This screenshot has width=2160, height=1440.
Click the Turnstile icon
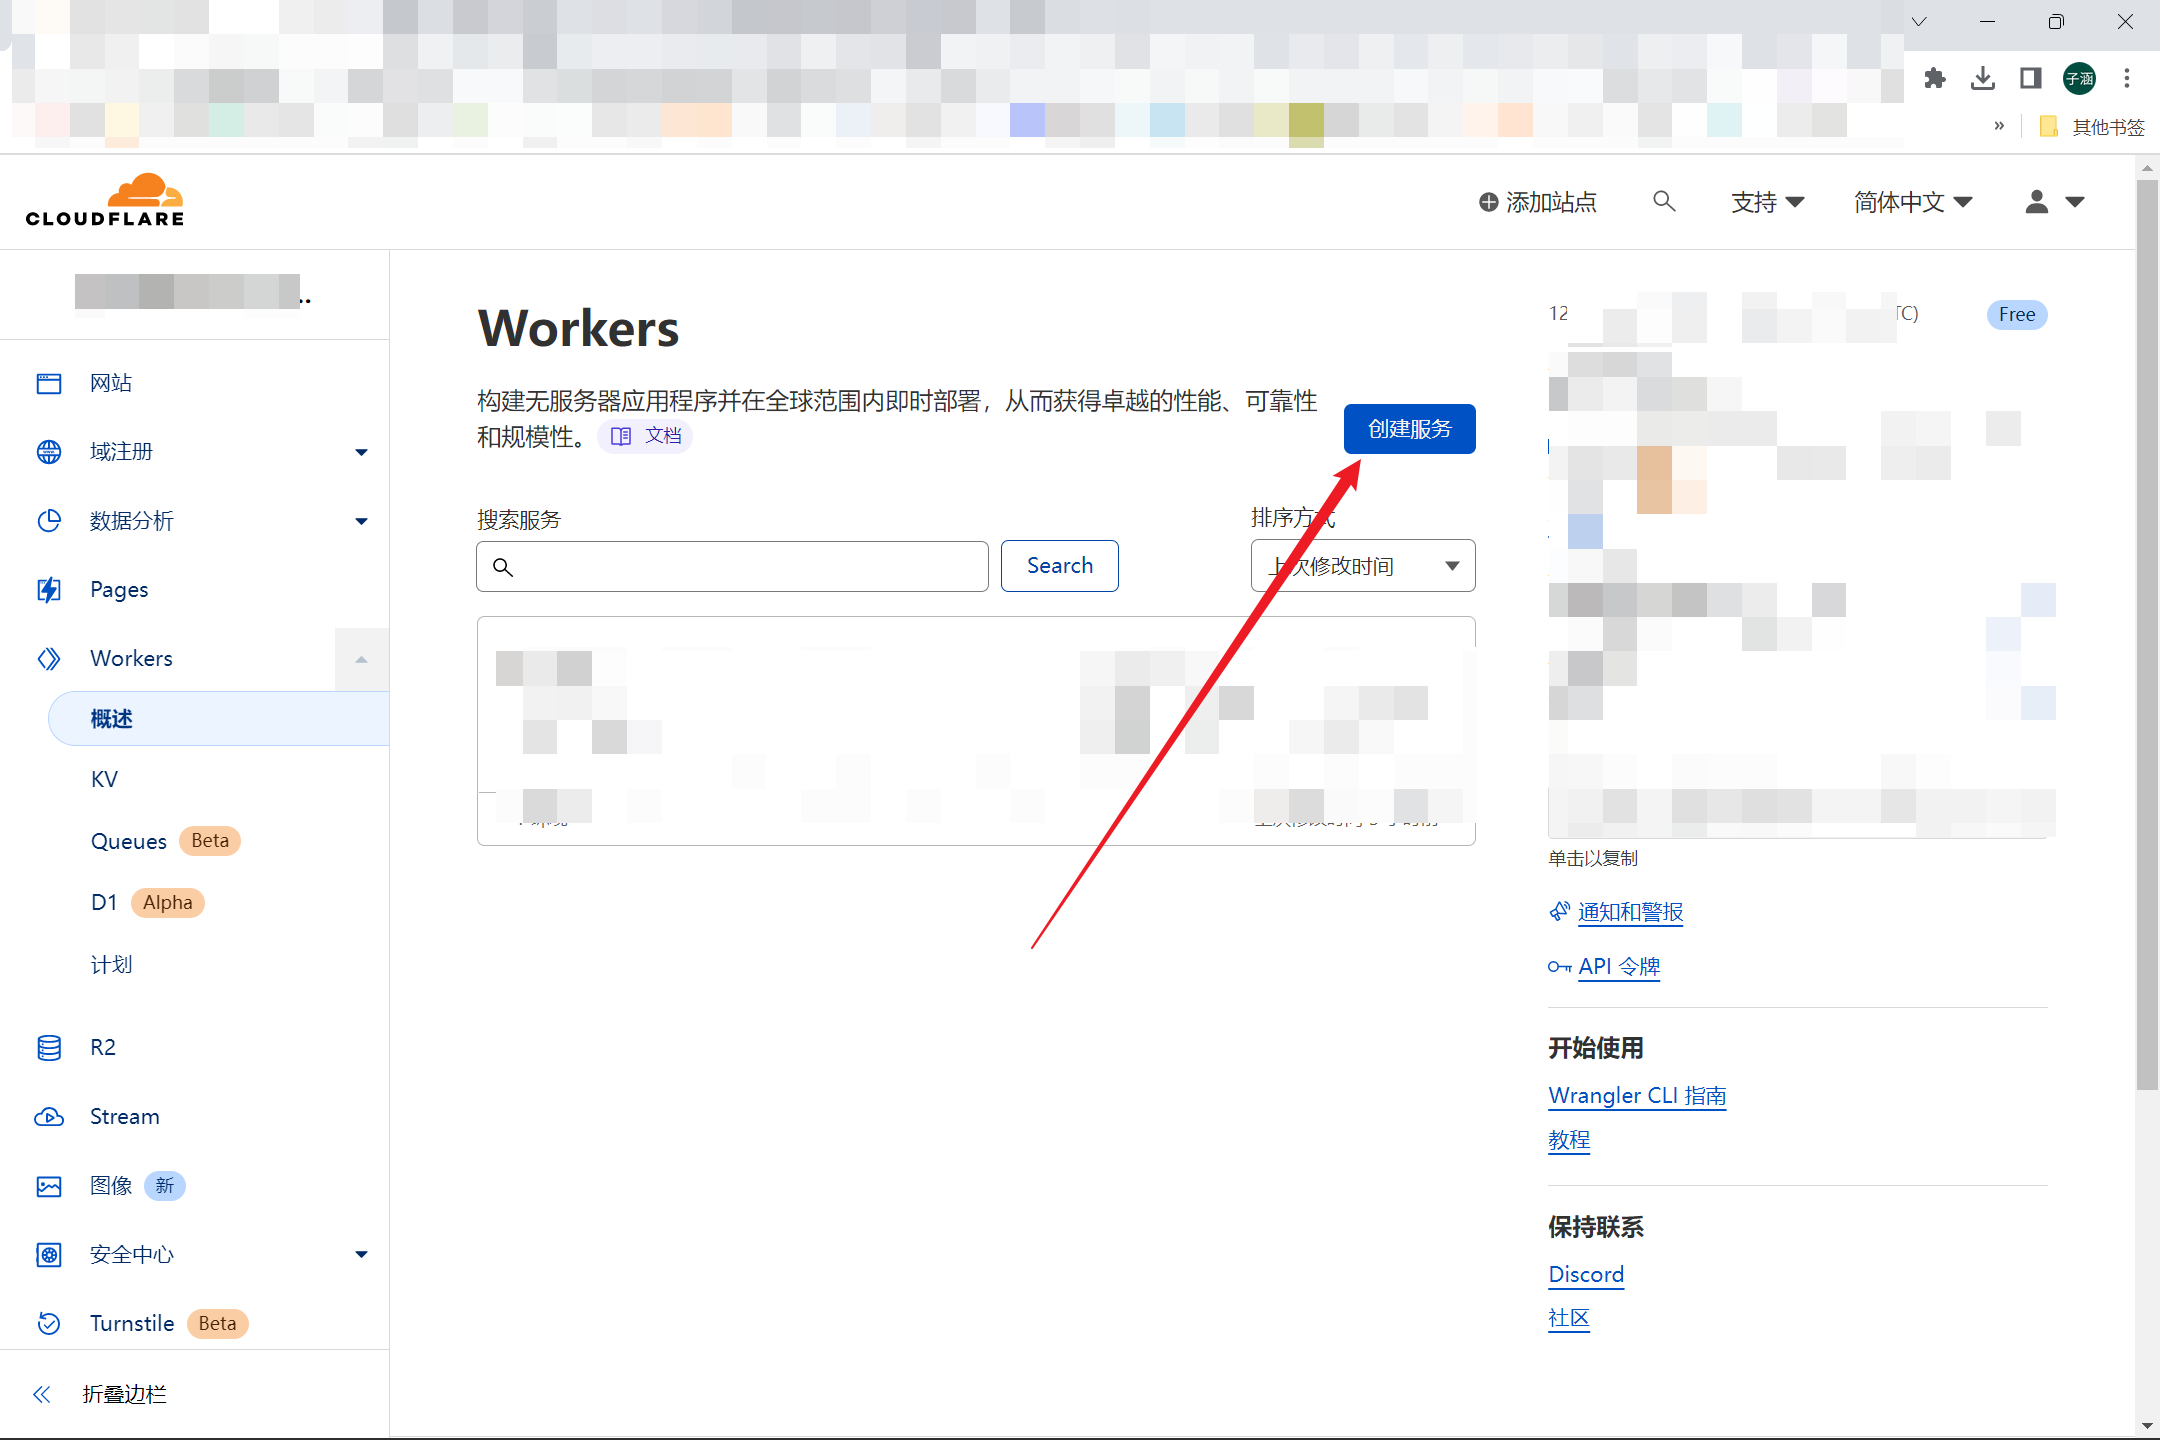tap(49, 1324)
